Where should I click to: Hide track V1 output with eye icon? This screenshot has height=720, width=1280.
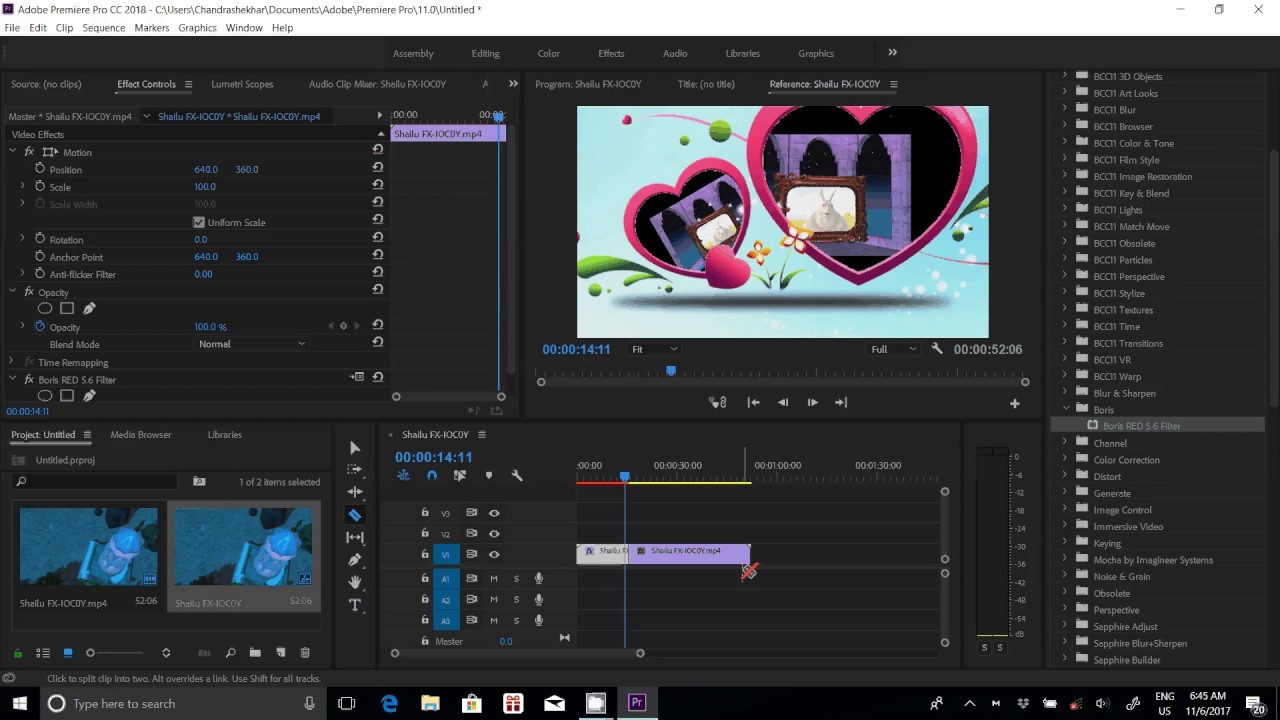(494, 555)
